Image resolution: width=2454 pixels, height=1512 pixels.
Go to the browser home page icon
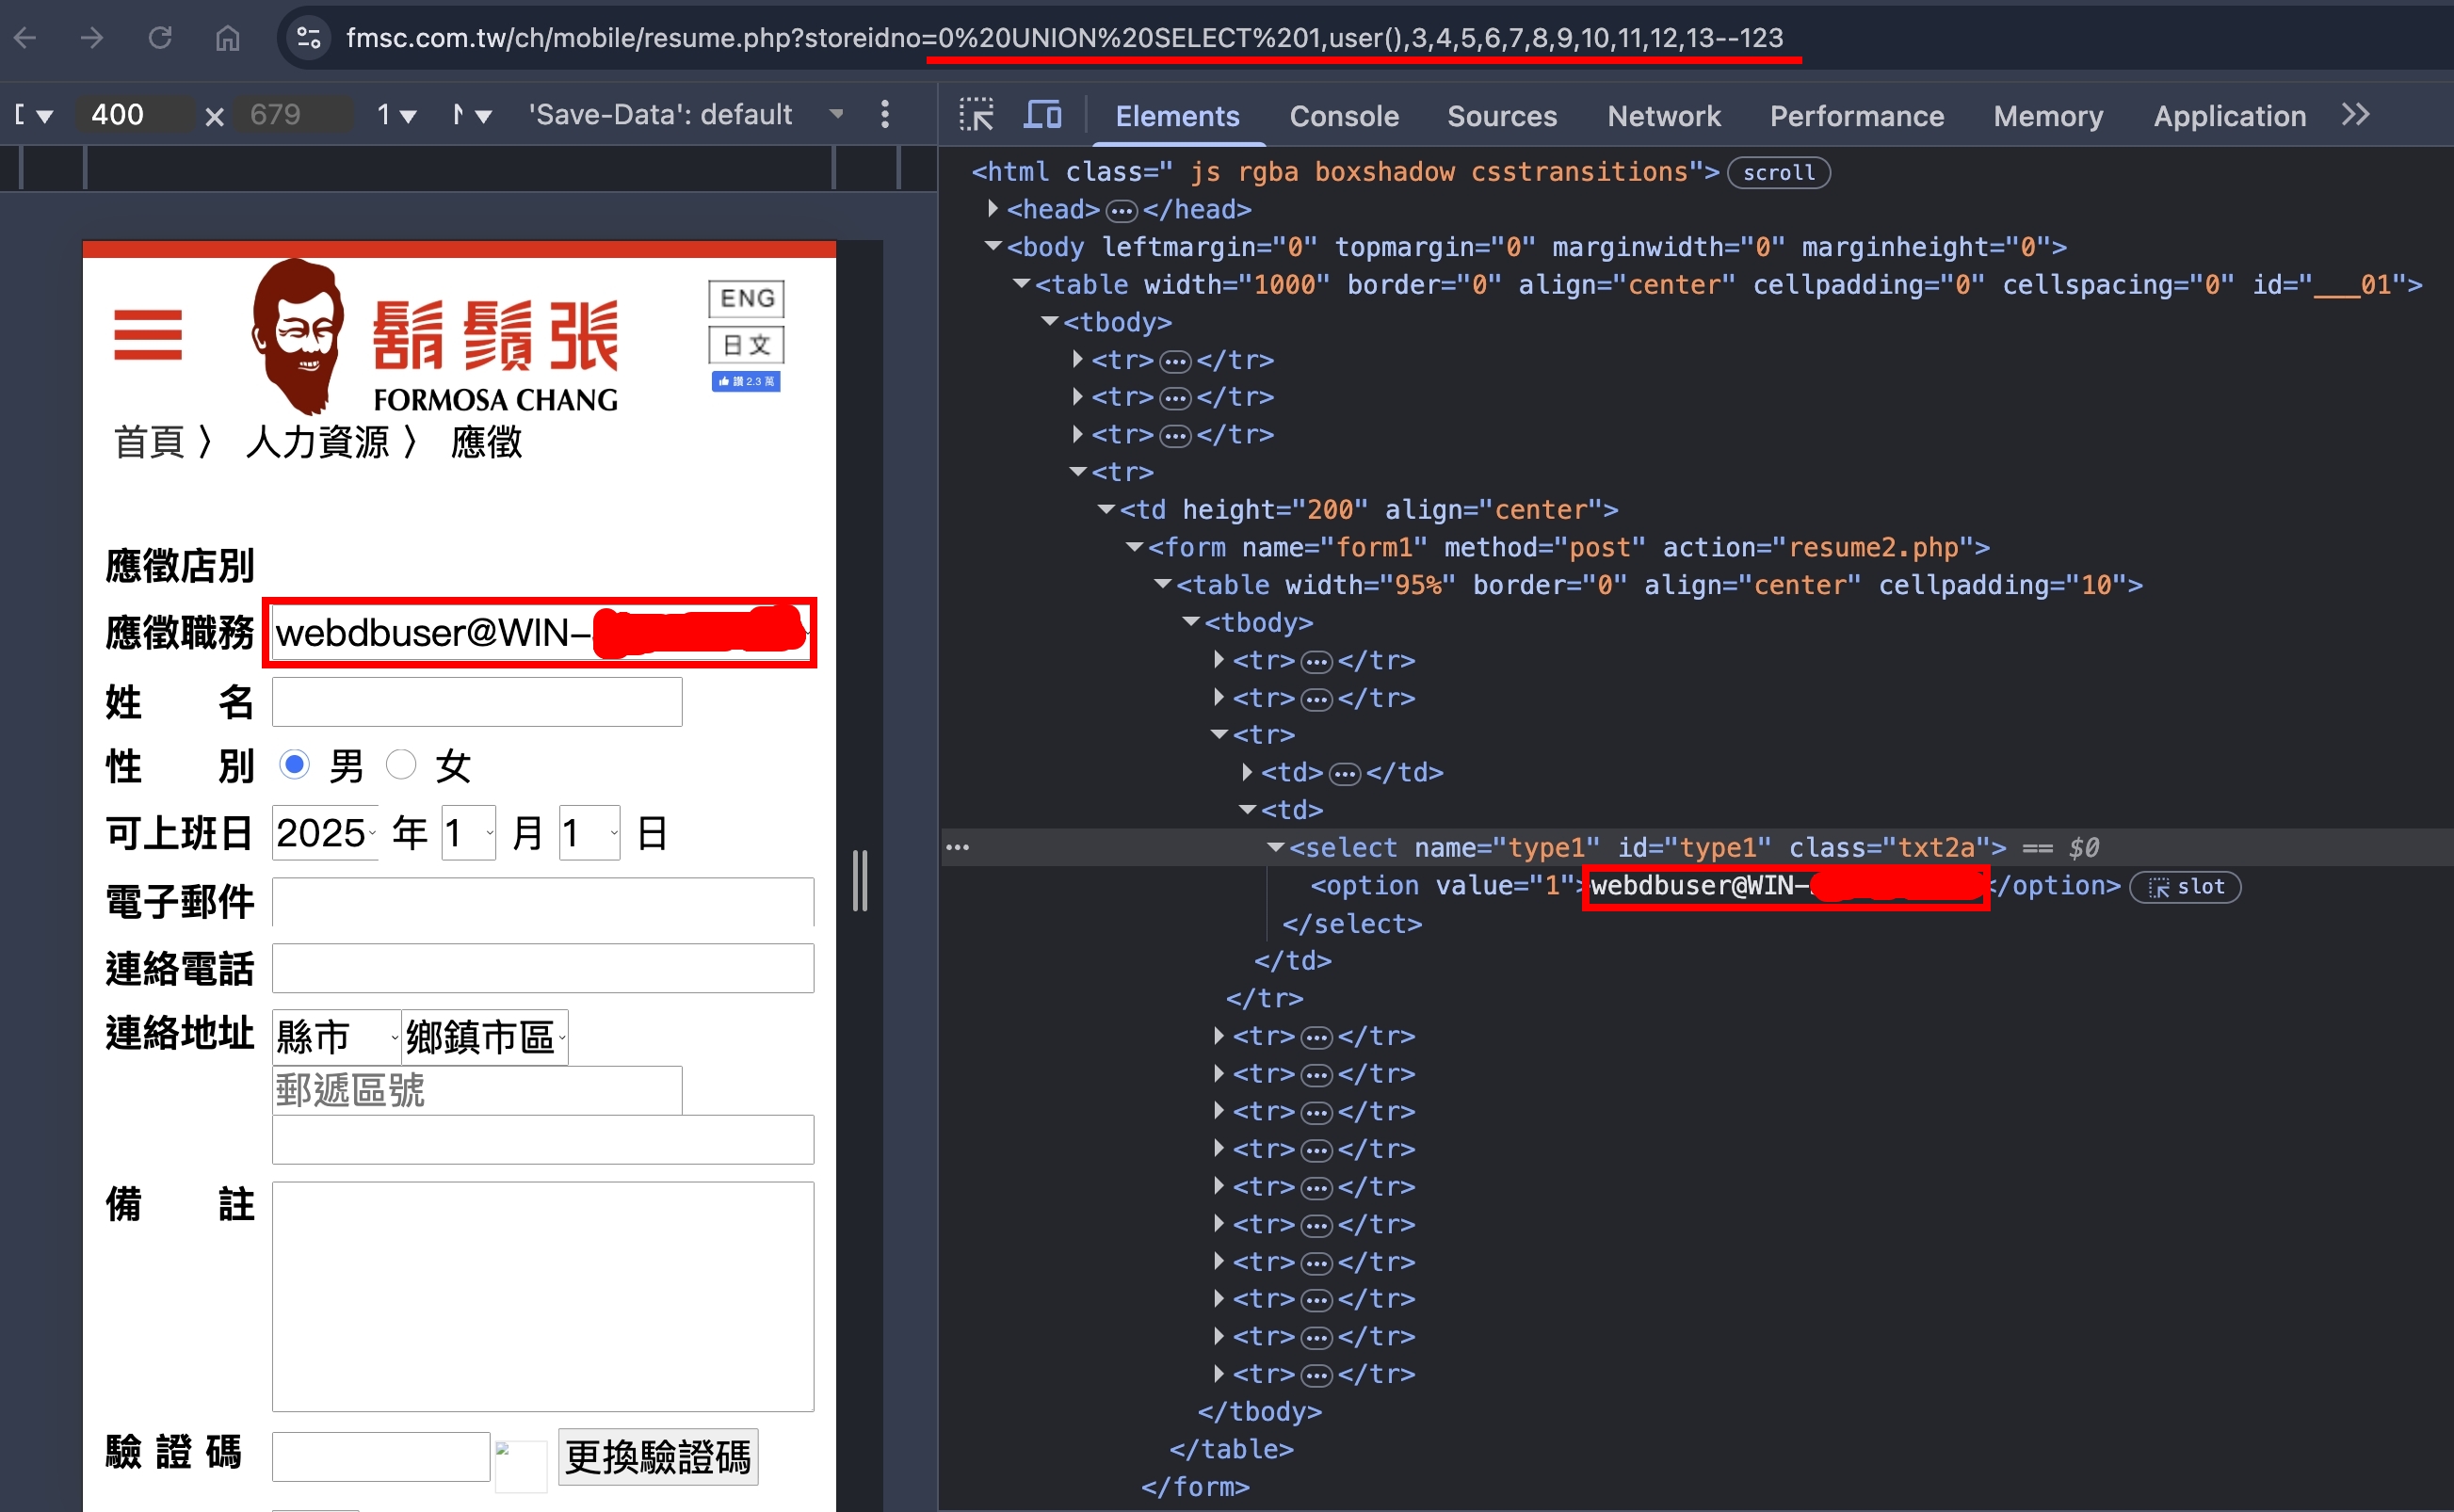tap(228, 38)
